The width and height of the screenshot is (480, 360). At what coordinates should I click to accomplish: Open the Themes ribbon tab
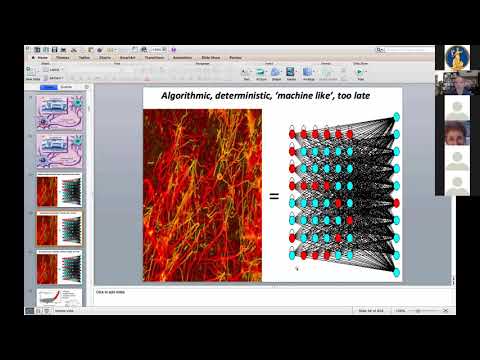[62, 58]
